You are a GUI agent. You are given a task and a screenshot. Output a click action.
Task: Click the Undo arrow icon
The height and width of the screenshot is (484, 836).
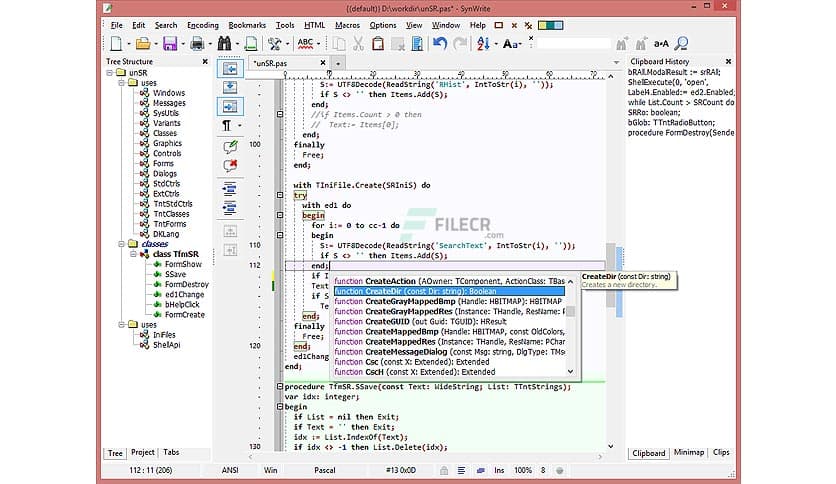coord(440,44)
